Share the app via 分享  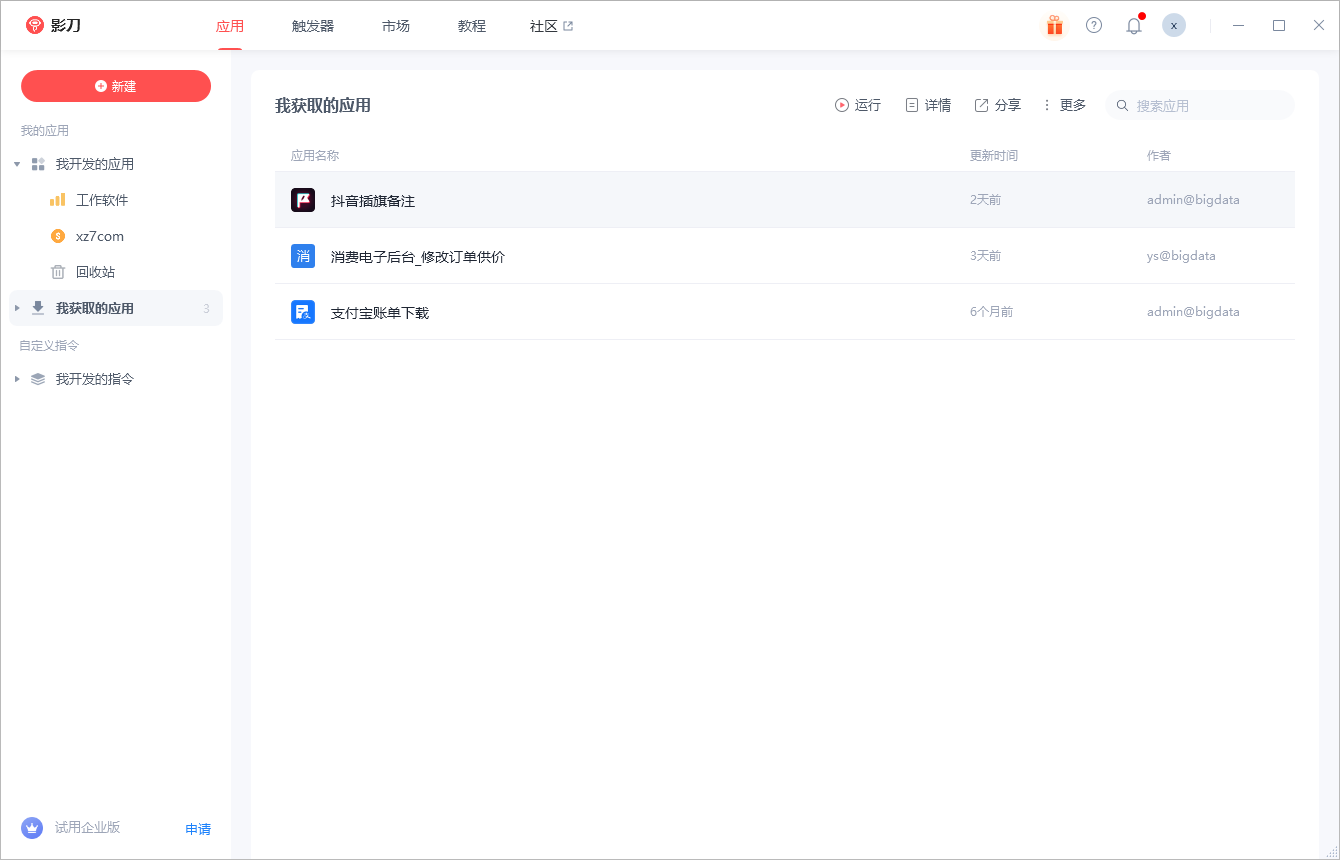998,105
